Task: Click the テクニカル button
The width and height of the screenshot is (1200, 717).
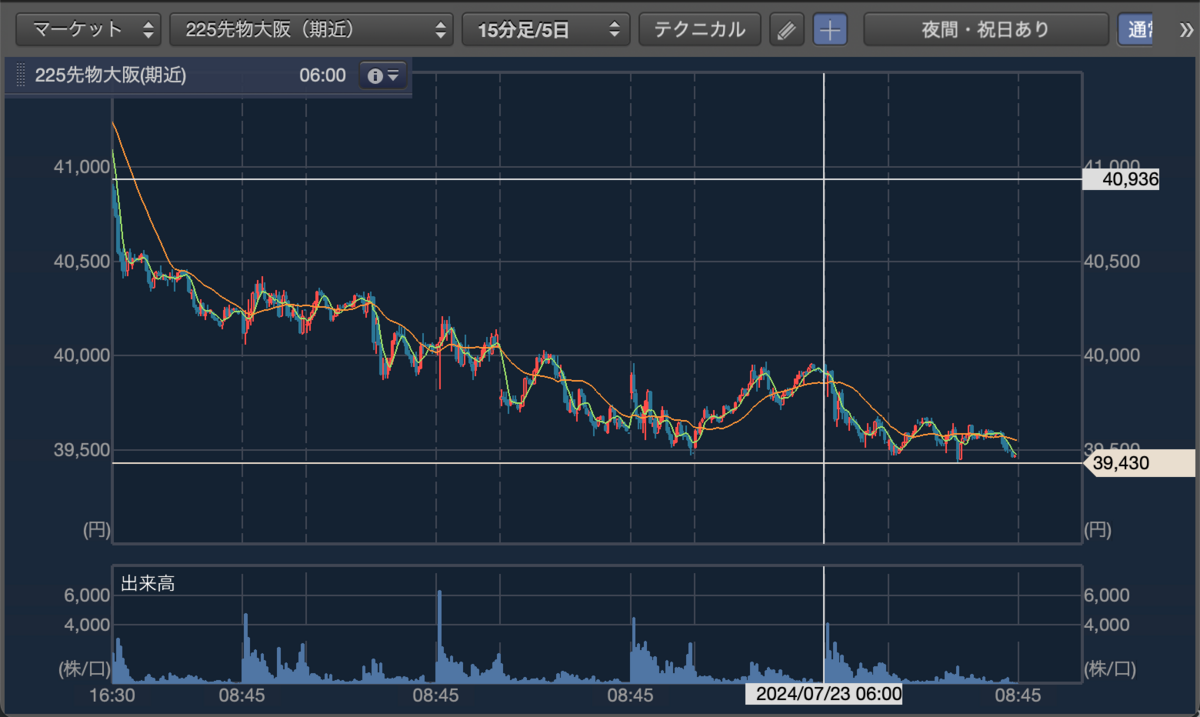Action: [700, 29]
